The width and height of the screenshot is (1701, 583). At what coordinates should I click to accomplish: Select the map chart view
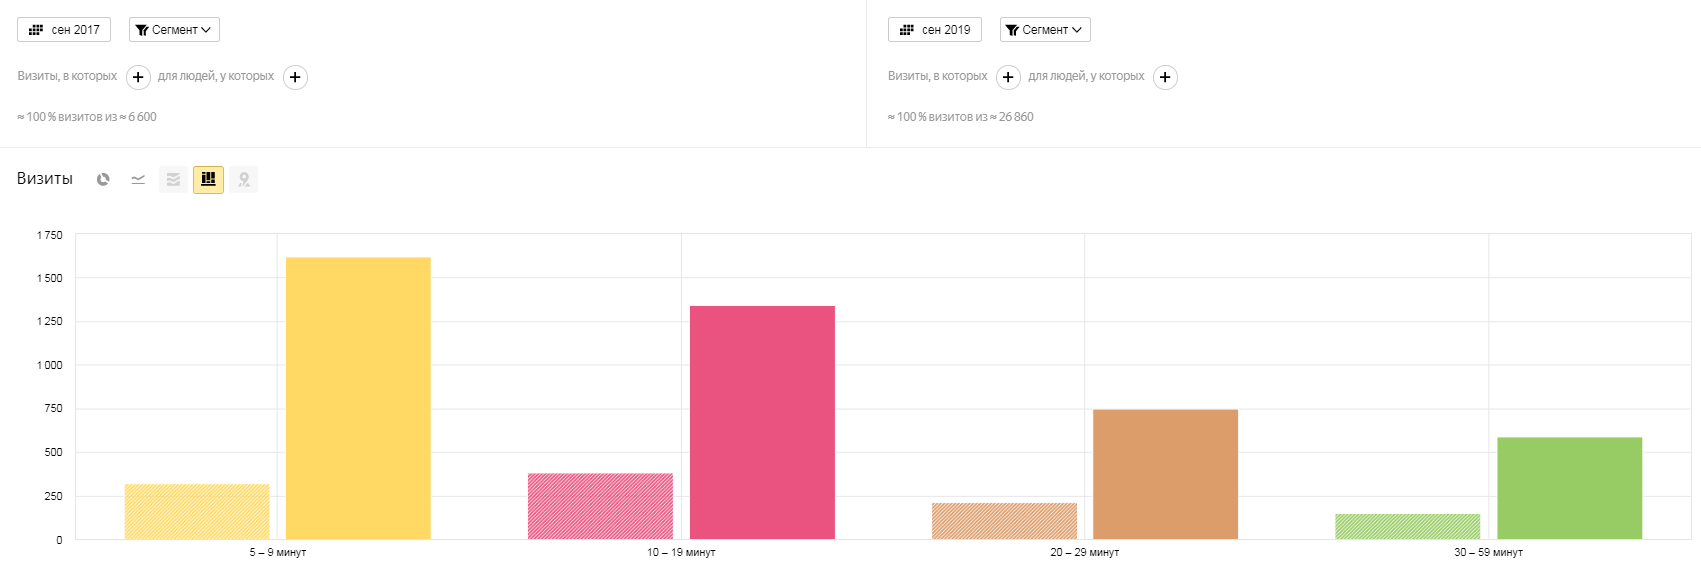coord(243,180)
